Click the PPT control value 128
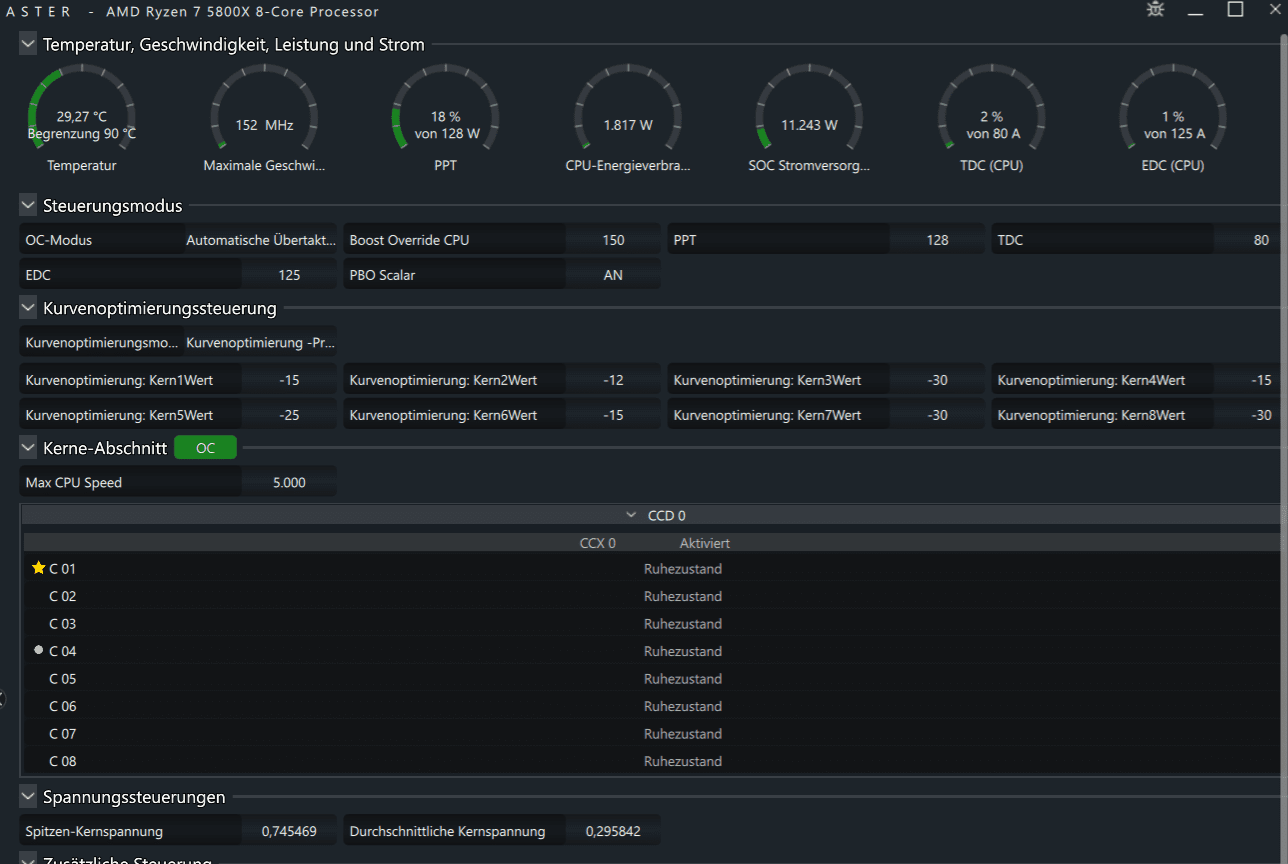 tap(937, 240)
